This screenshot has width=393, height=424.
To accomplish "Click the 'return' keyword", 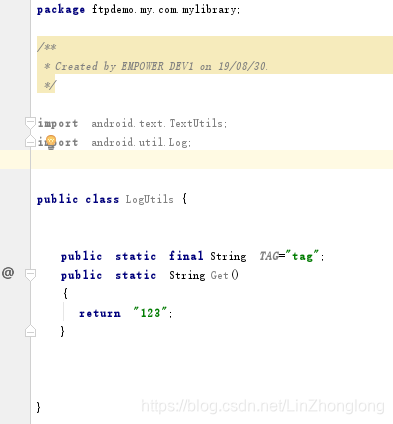I will [100, 313].
